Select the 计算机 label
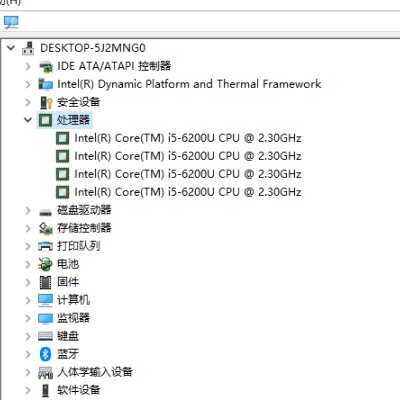 pos(73,300)
